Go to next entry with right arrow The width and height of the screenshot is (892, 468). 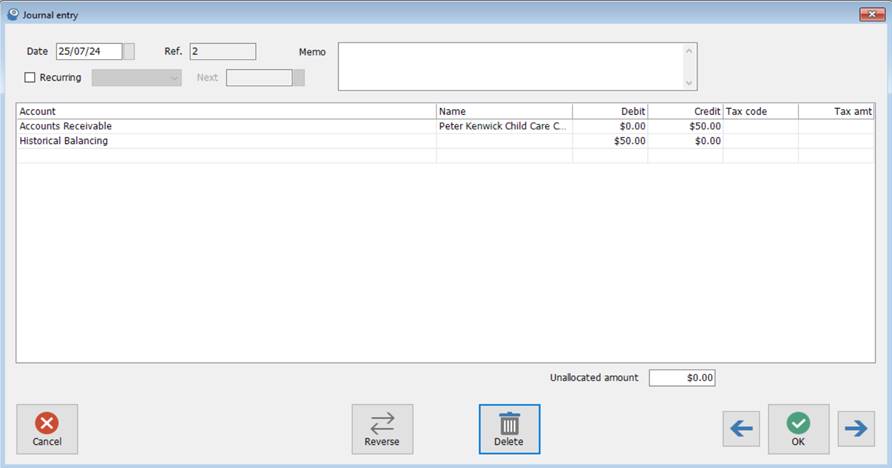tap(856, 429)
